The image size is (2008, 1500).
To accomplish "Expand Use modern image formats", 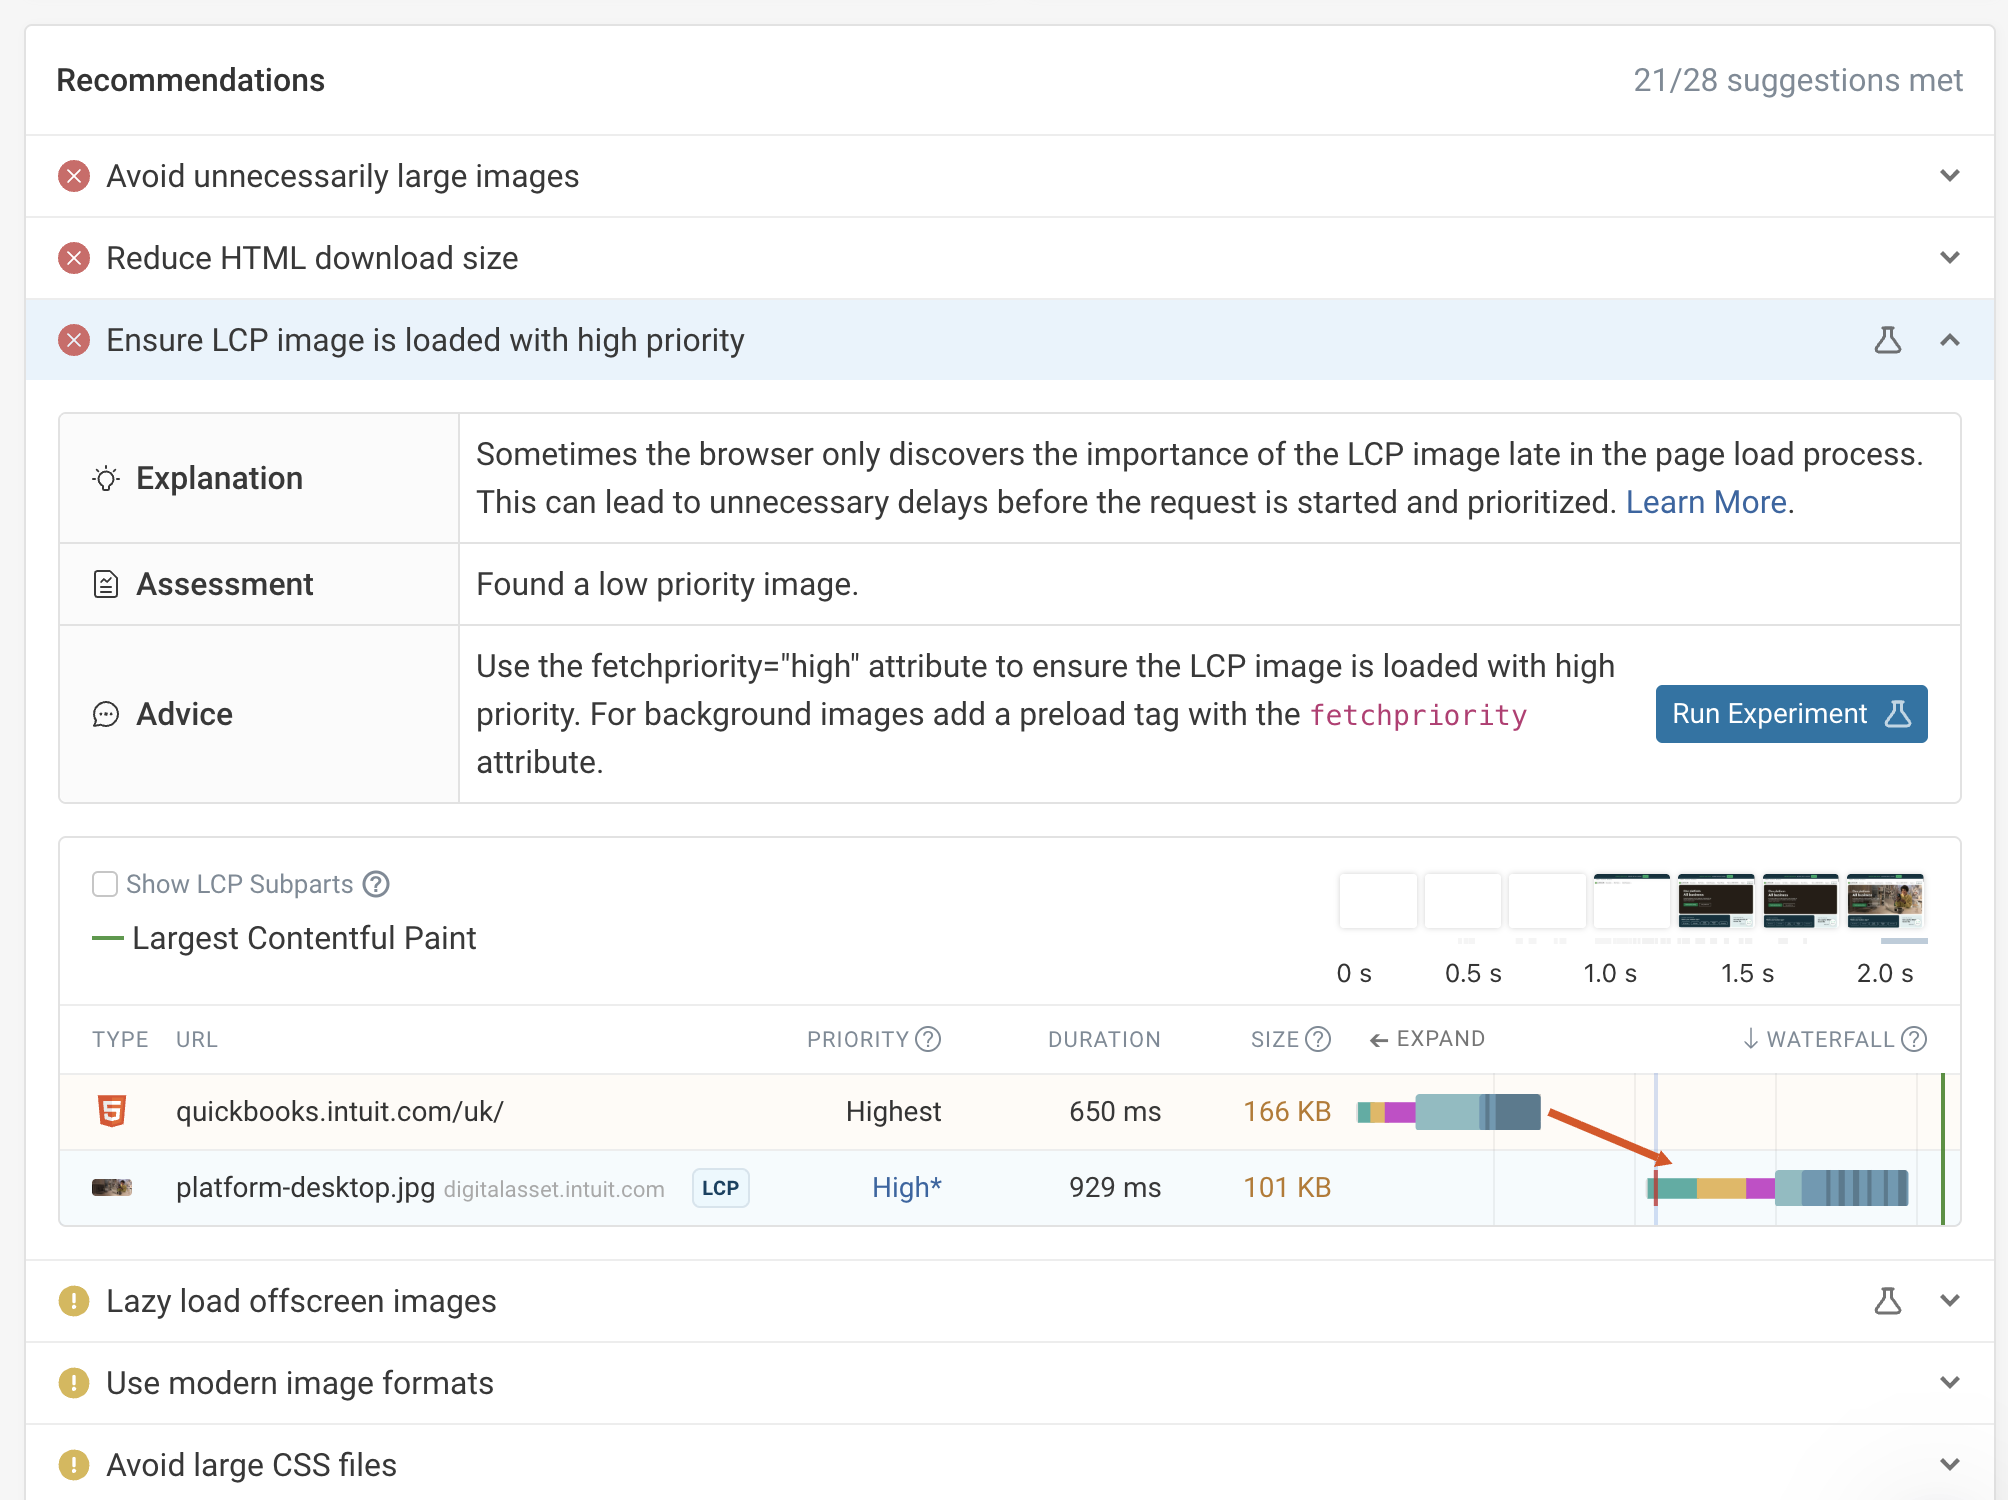I will 1949,1383.
